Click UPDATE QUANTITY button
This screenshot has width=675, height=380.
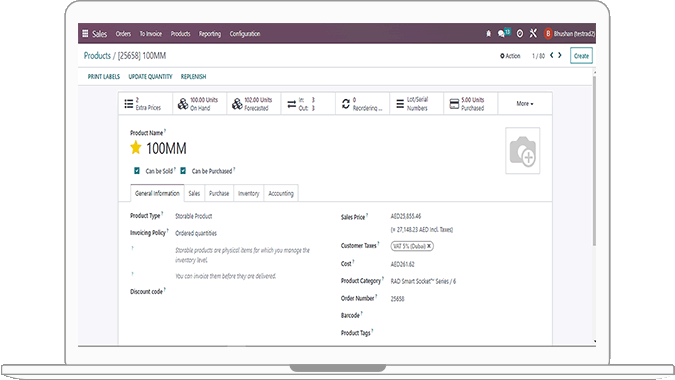150,77
